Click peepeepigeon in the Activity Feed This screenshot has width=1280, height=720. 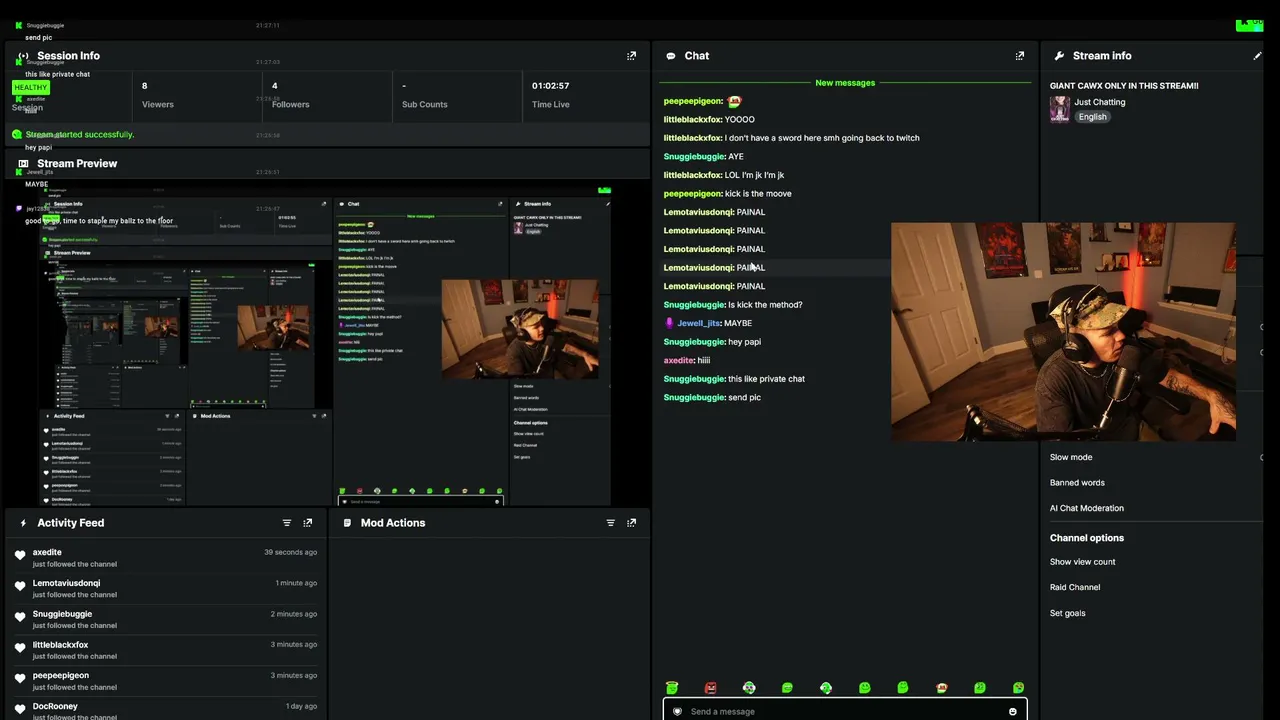[60, 676]
